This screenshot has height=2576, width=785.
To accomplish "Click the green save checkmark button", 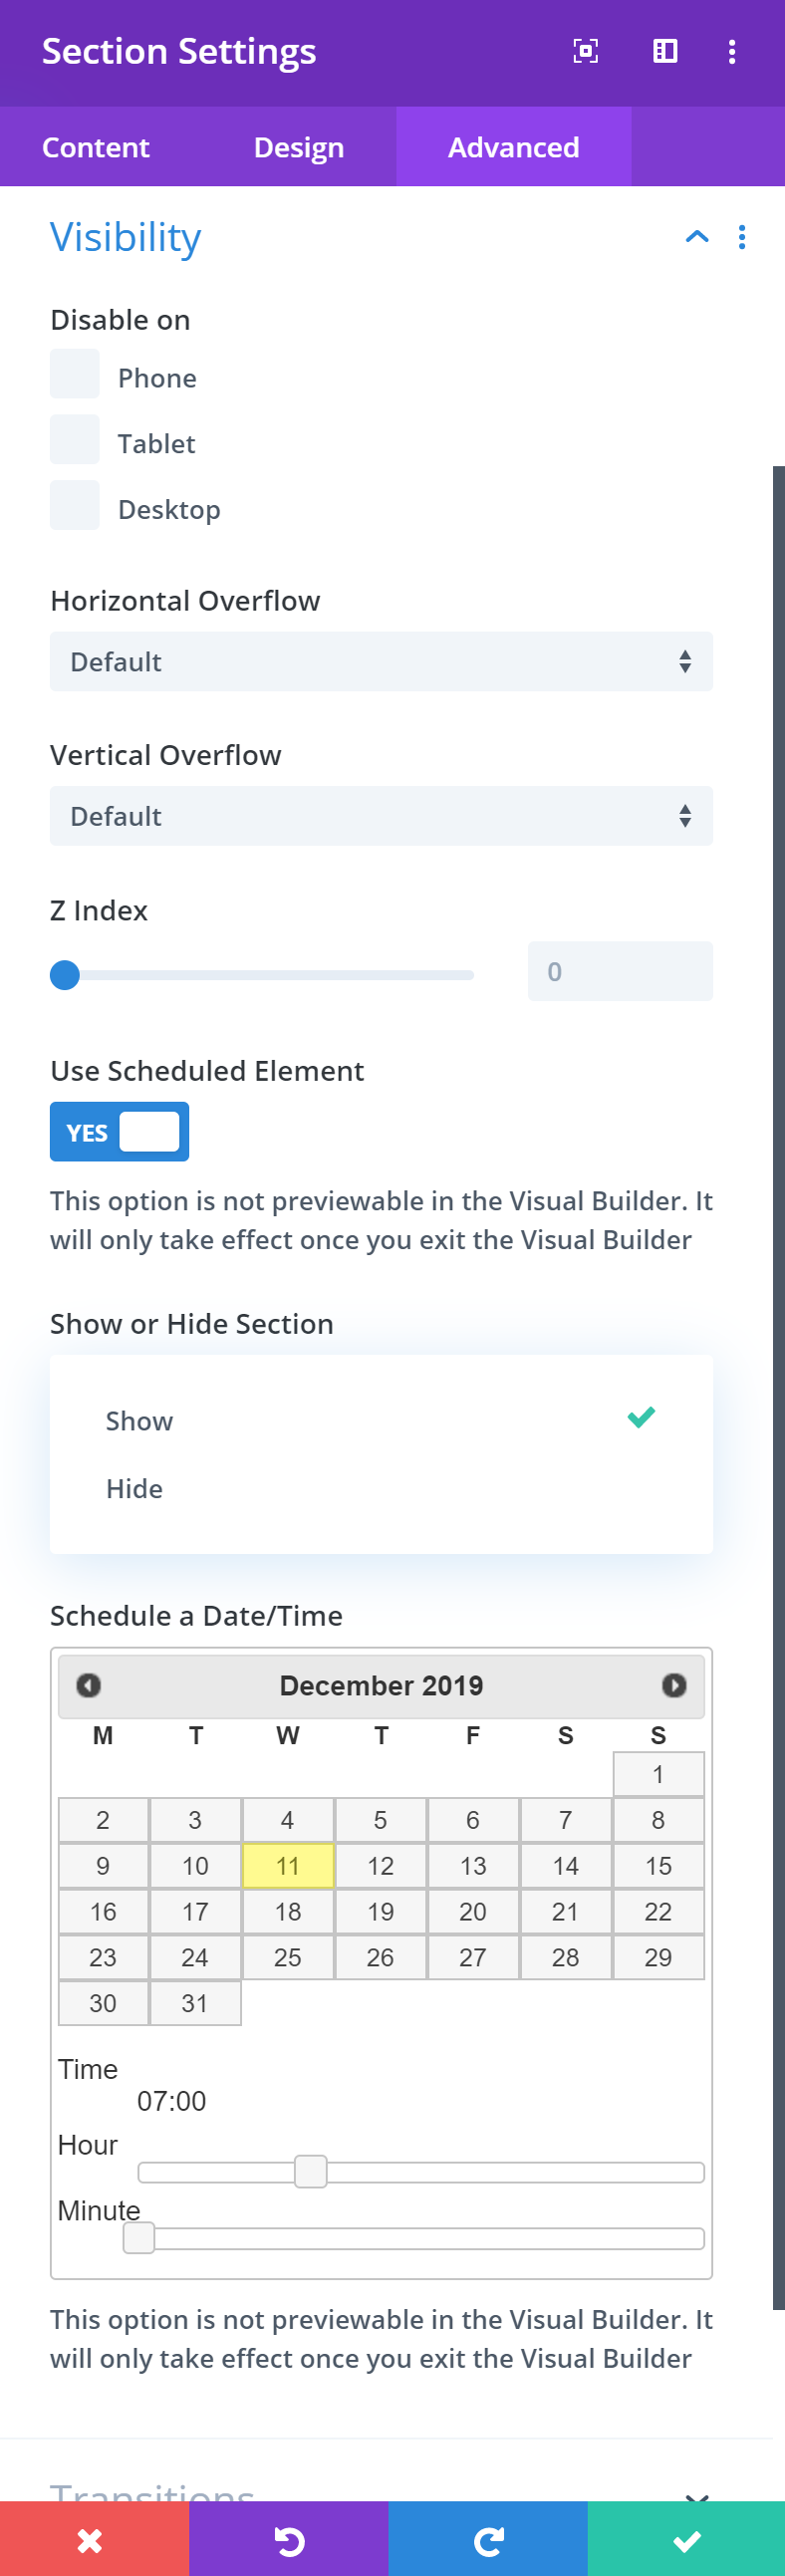I will [x=687, y=2541].
